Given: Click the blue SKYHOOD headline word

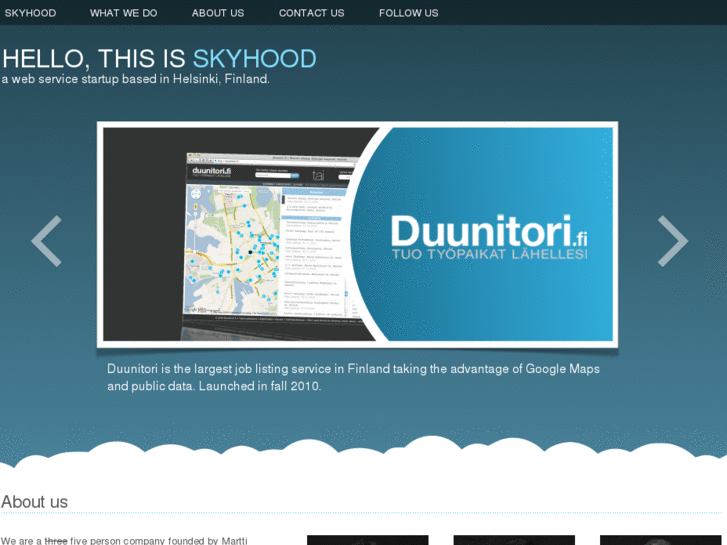Looking at the screenshot, I should point(255,59).
